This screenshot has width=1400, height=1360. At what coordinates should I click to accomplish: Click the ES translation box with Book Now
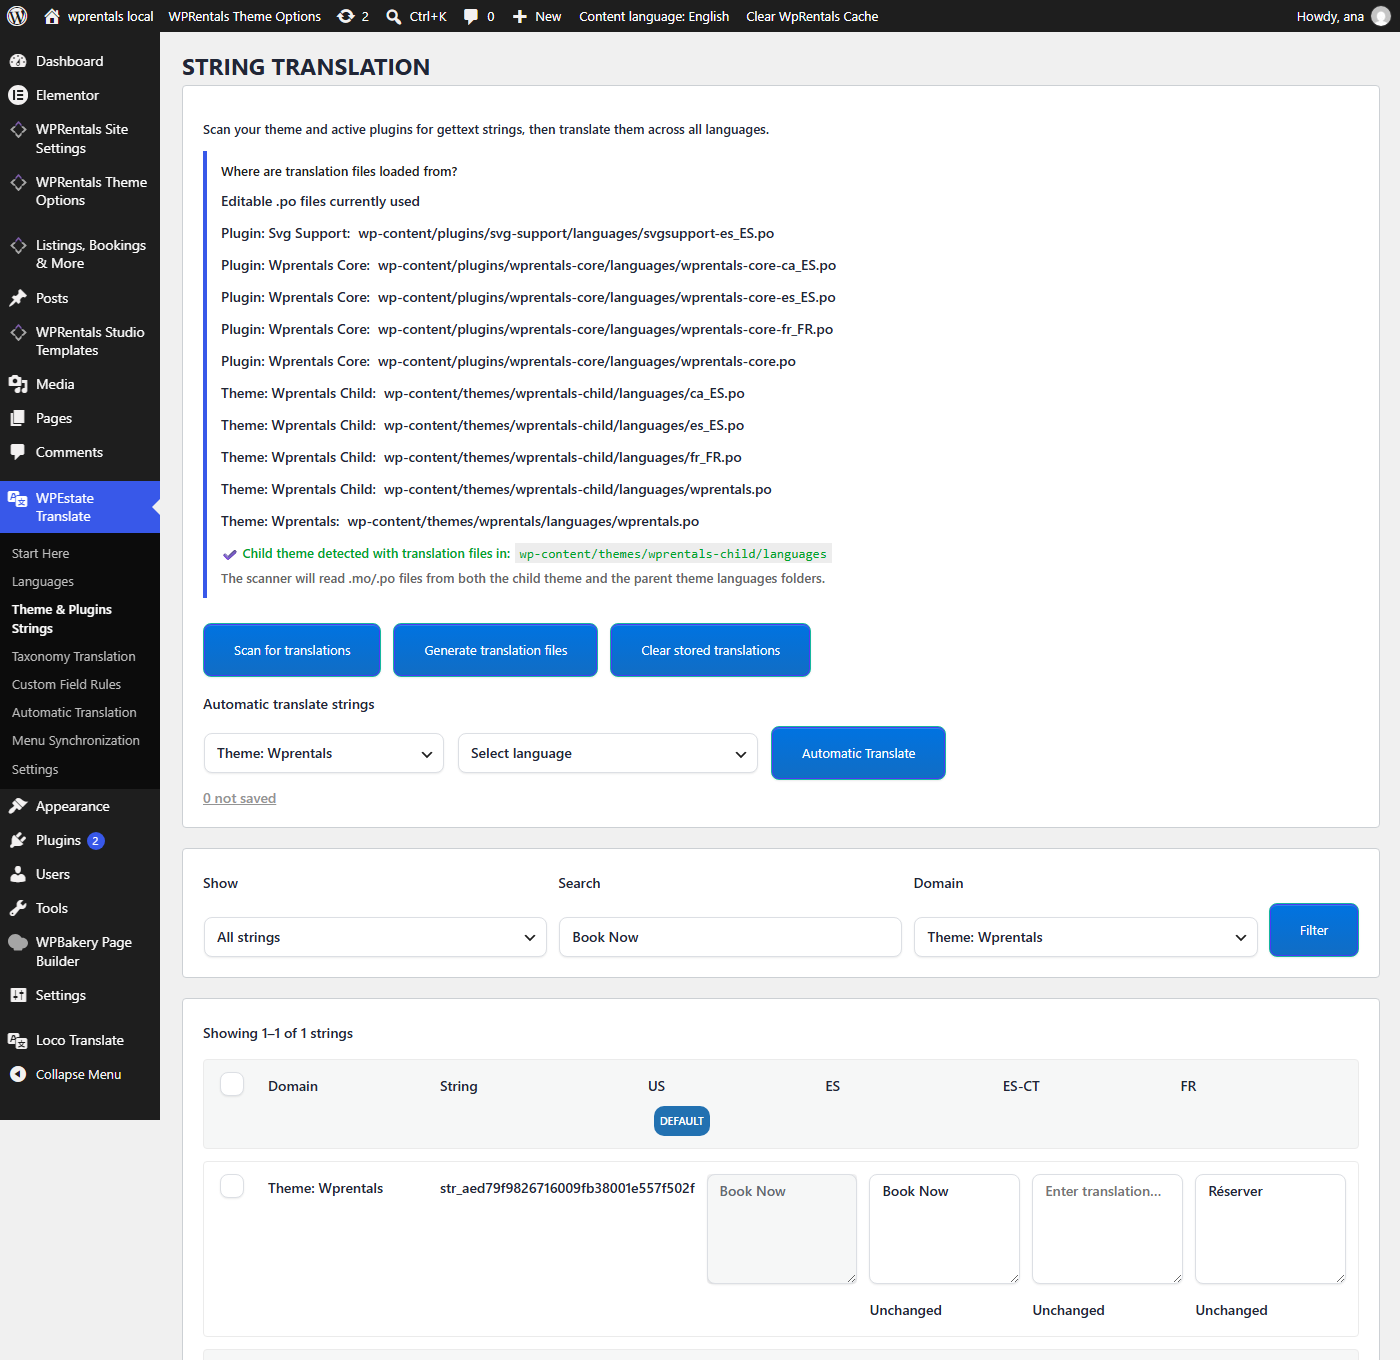[x=944, y=1229]
